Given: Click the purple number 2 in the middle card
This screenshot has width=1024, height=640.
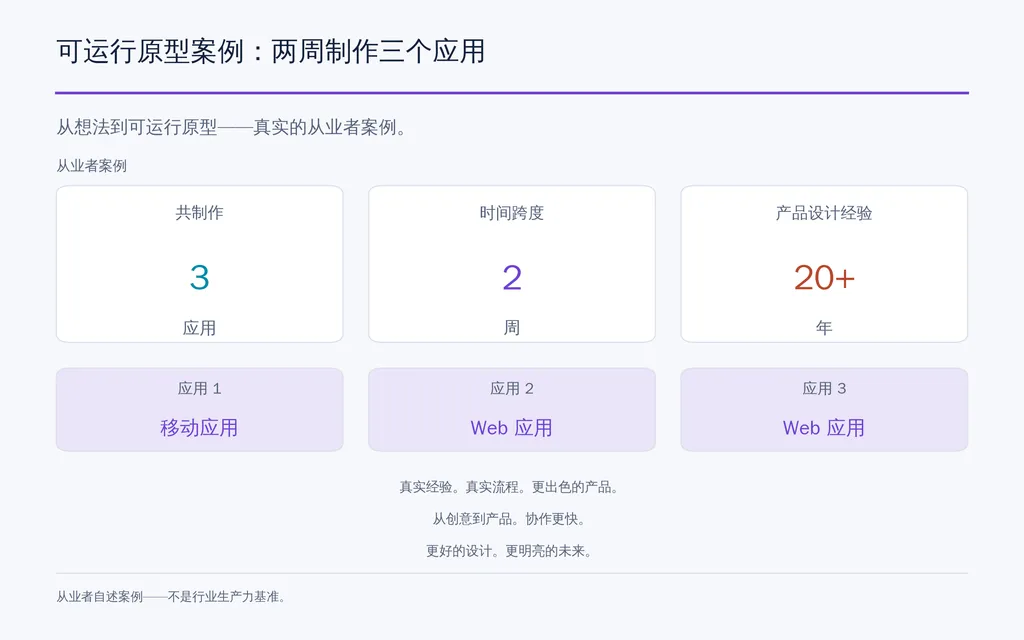Looking at the screenshot, I should [x=512, y=278].
